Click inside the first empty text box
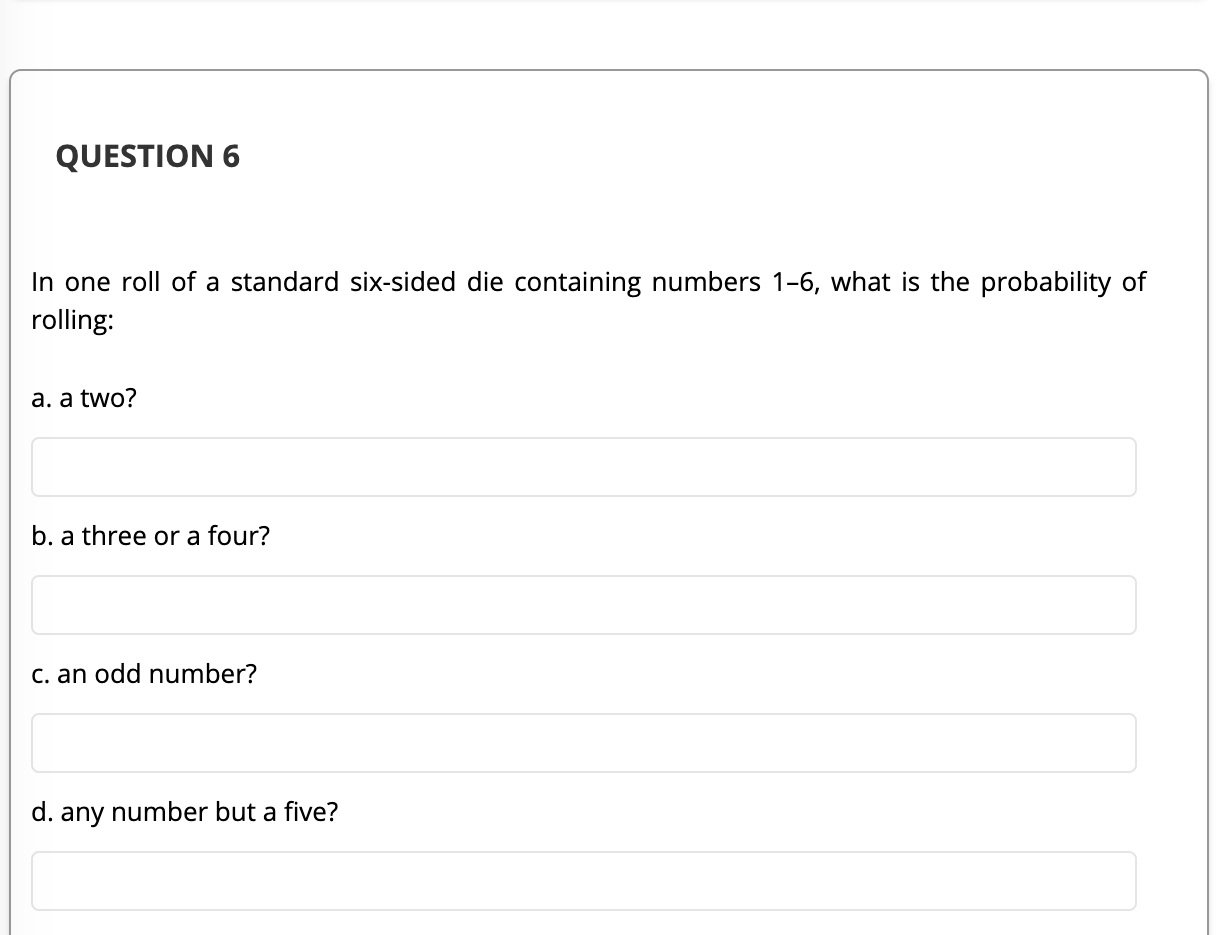 [583, 466]
